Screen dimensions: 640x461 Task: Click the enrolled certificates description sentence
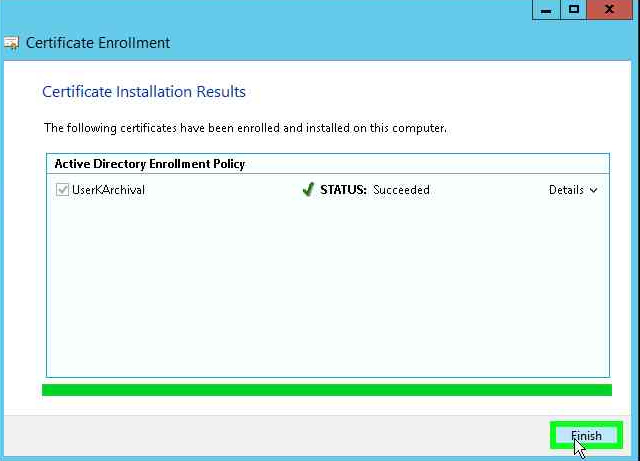245,128
